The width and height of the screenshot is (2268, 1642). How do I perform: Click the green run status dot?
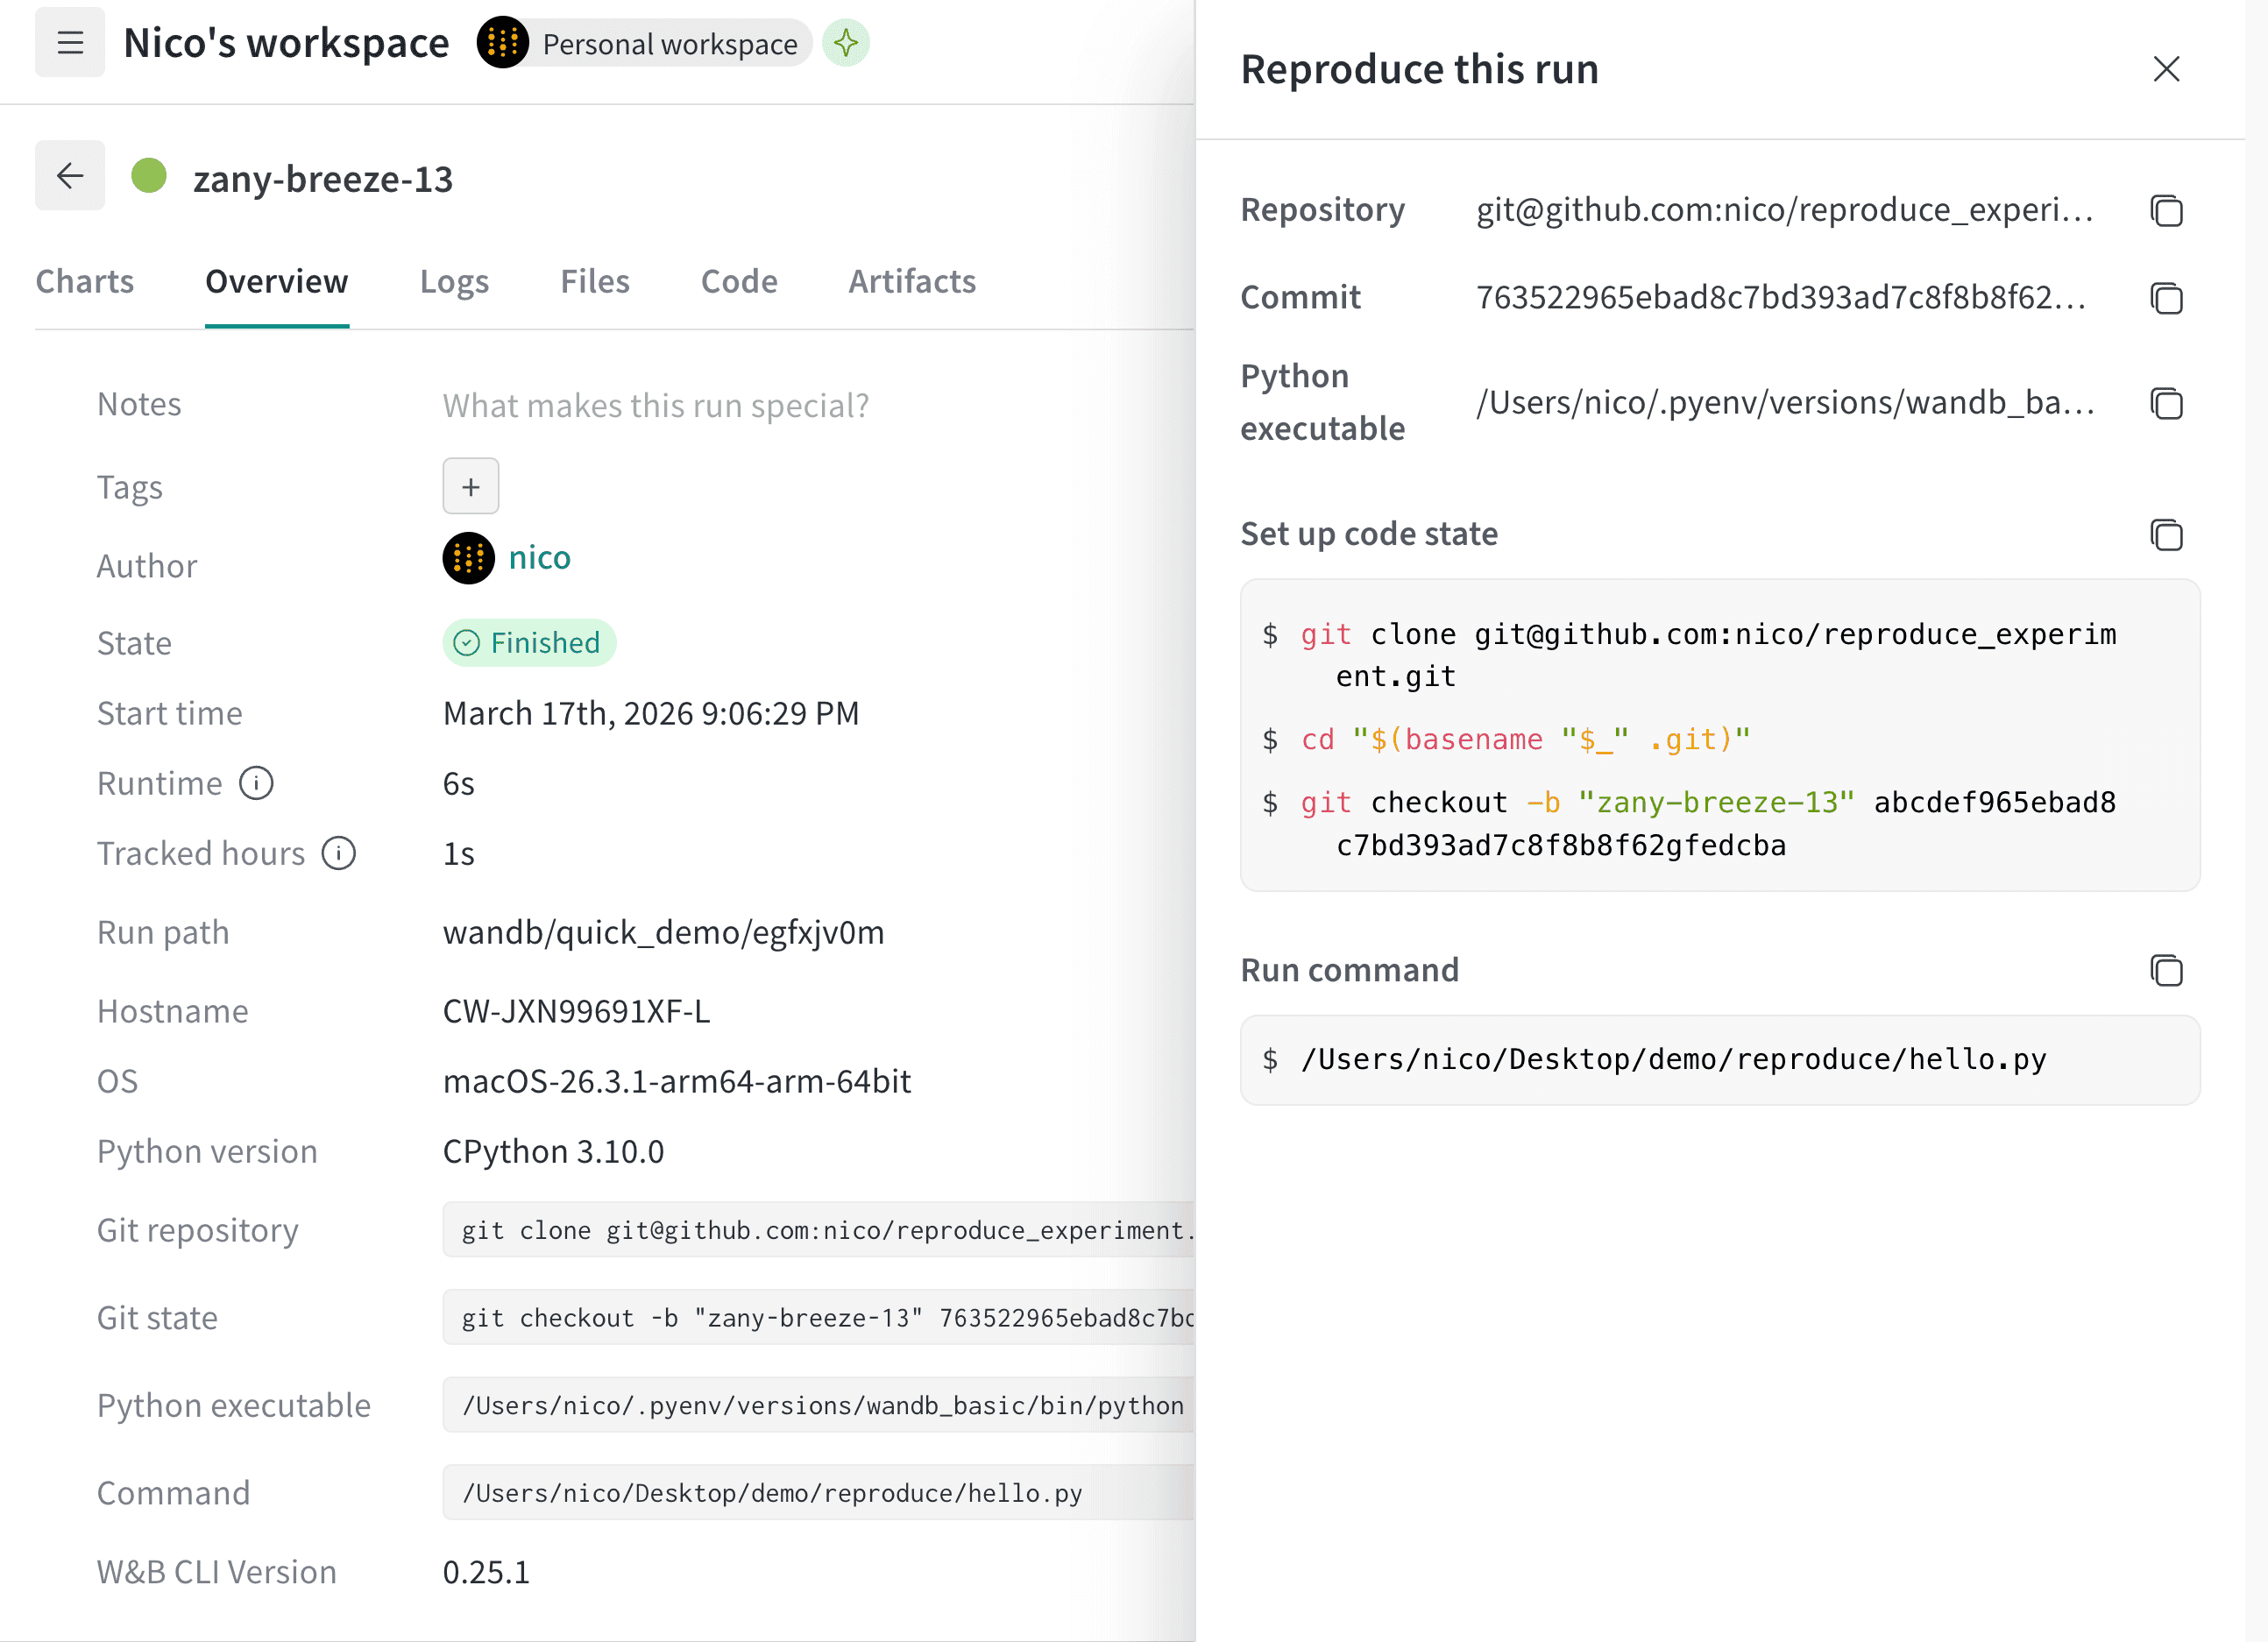coord(149,176)
